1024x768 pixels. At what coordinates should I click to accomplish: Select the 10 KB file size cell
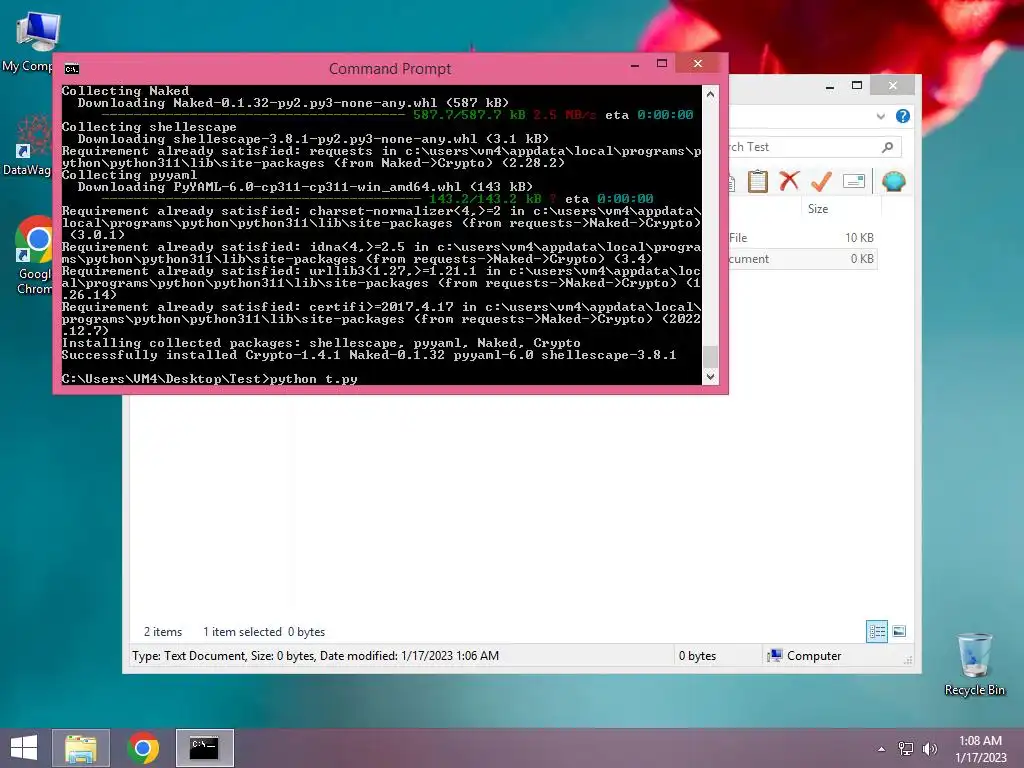(859, 238)
